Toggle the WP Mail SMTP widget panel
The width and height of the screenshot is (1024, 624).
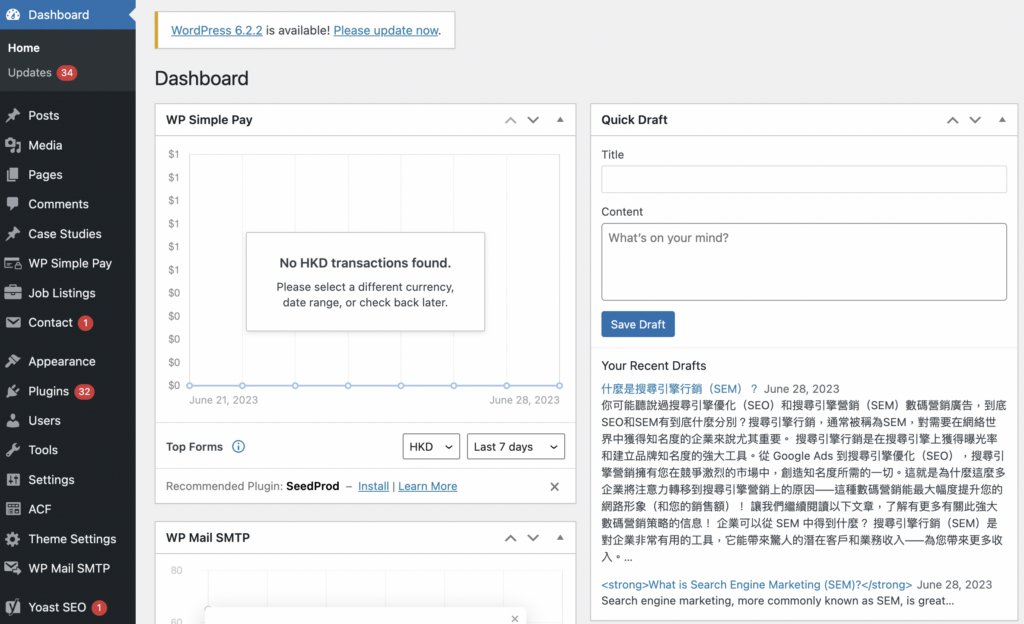tap(560, 538)
